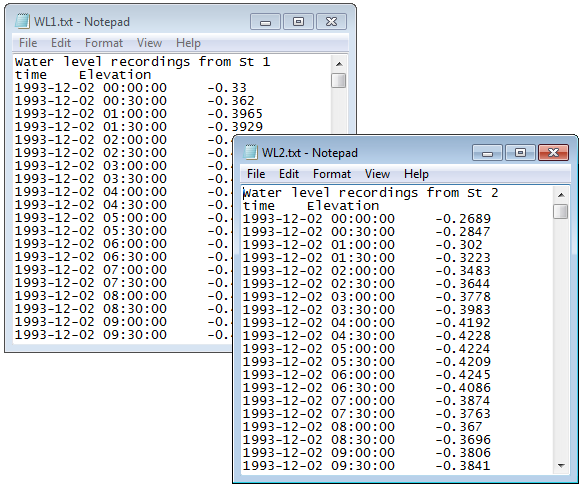Maximize the WL1.txt Notepad window
Image resolution: width=582 pixels, height=486 pixels.
298,22
